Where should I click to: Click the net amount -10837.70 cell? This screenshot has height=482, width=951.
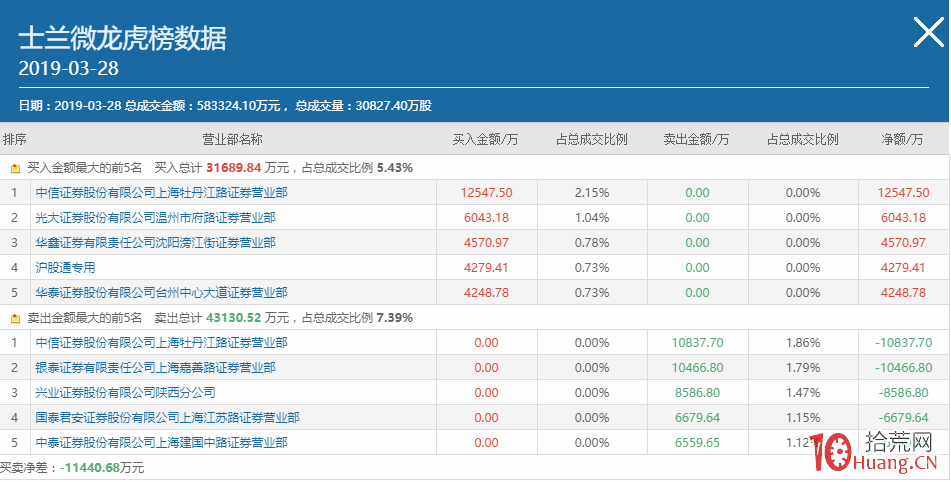pos(904,343)
